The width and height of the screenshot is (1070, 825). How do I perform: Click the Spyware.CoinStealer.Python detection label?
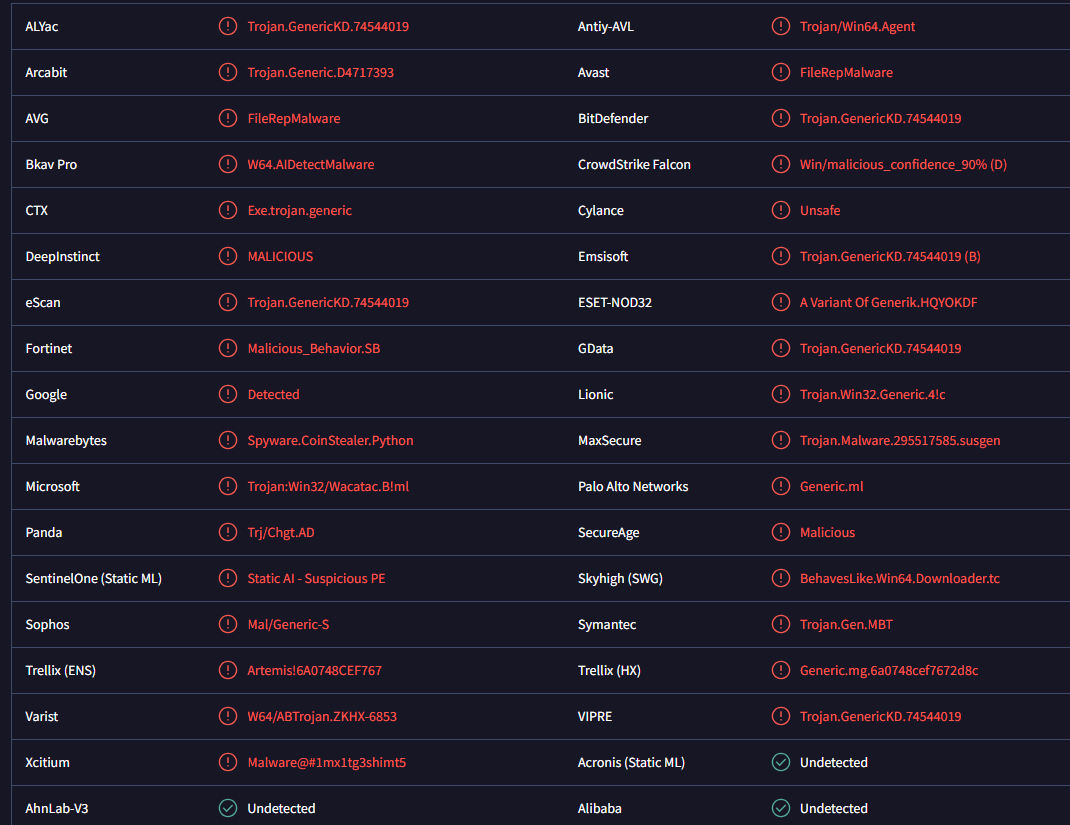tap(330, 441)
